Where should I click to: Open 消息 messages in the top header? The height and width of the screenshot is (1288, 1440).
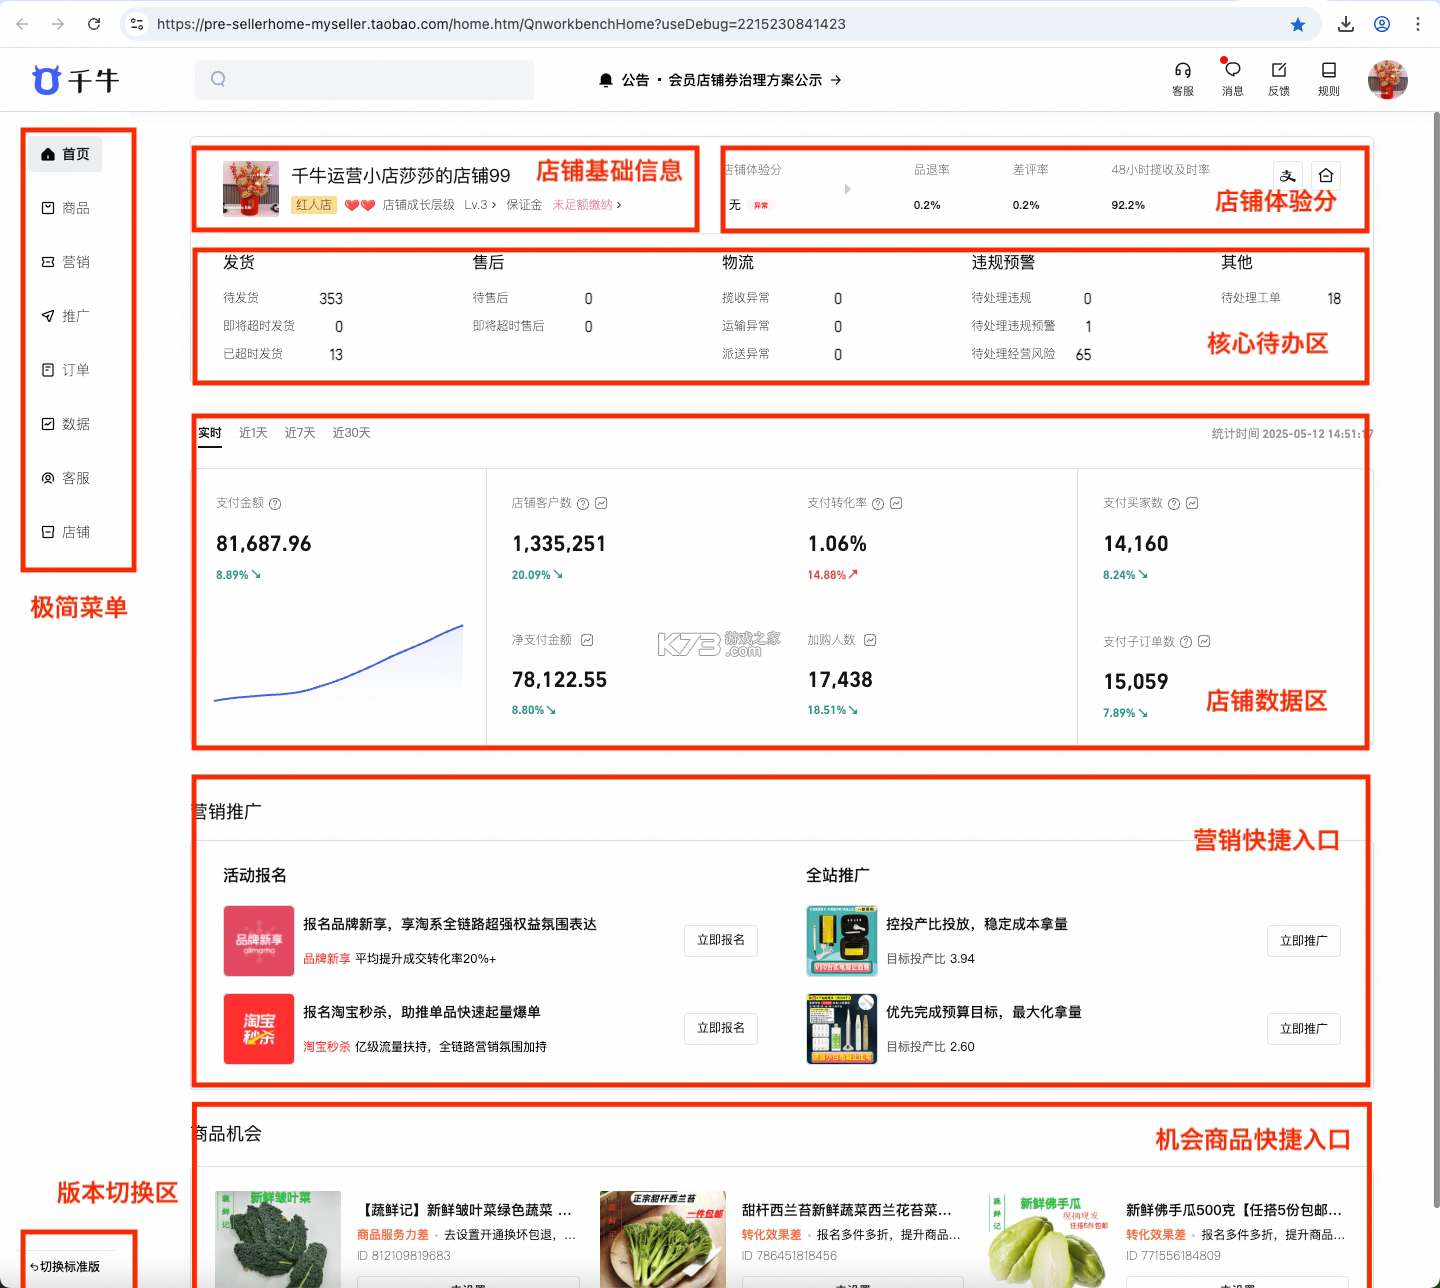1232,78
